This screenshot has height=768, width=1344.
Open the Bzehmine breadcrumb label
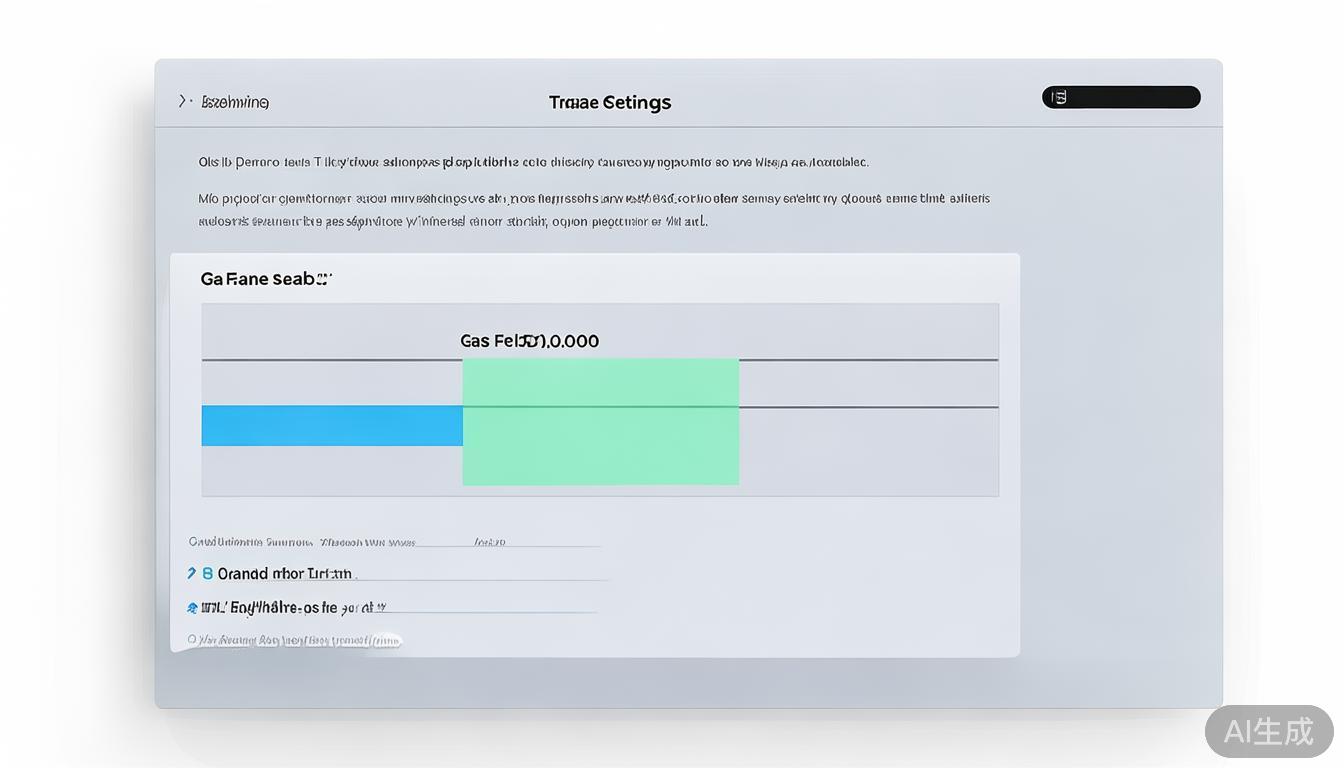pyautogui.click(x=235, y=102)
